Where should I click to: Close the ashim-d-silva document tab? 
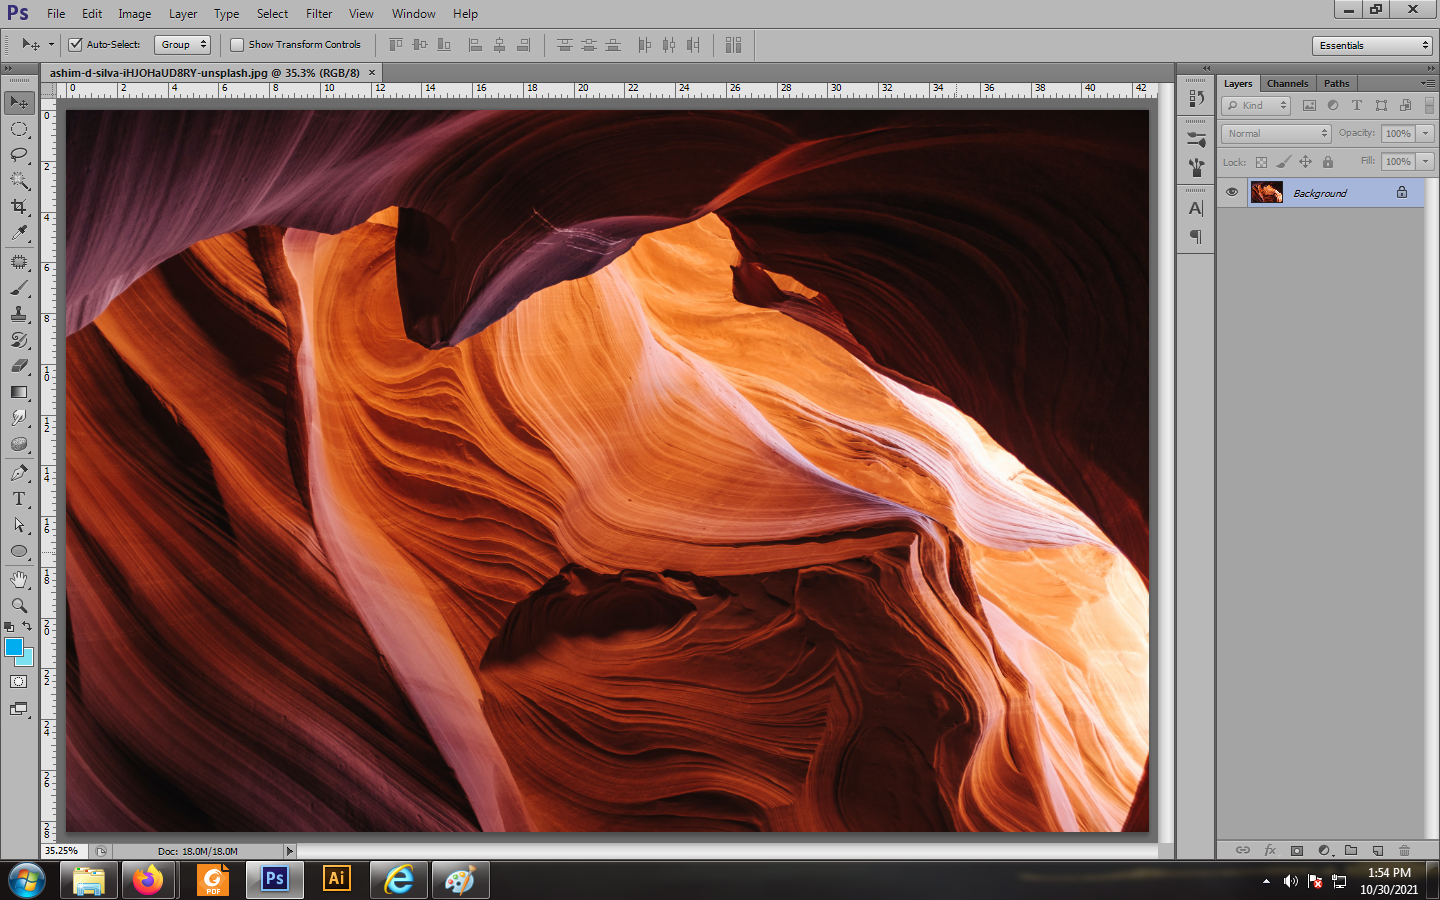[x=372, y=72]
